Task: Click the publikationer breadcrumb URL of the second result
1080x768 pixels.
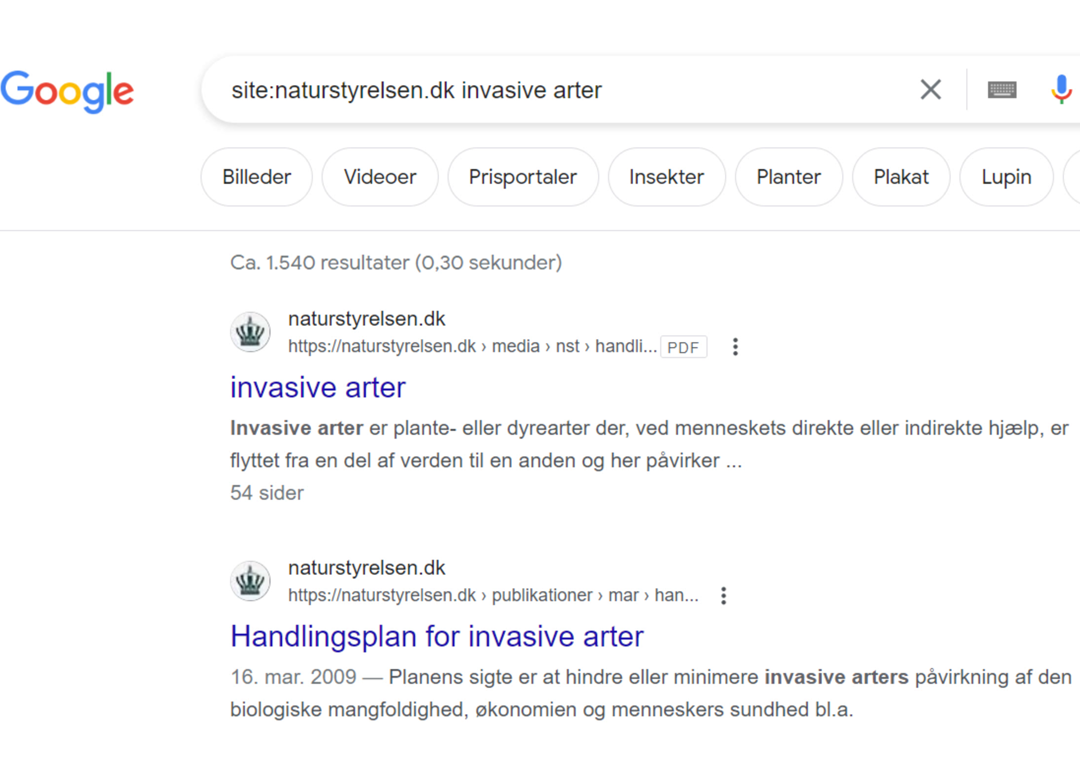Action: 493,596
